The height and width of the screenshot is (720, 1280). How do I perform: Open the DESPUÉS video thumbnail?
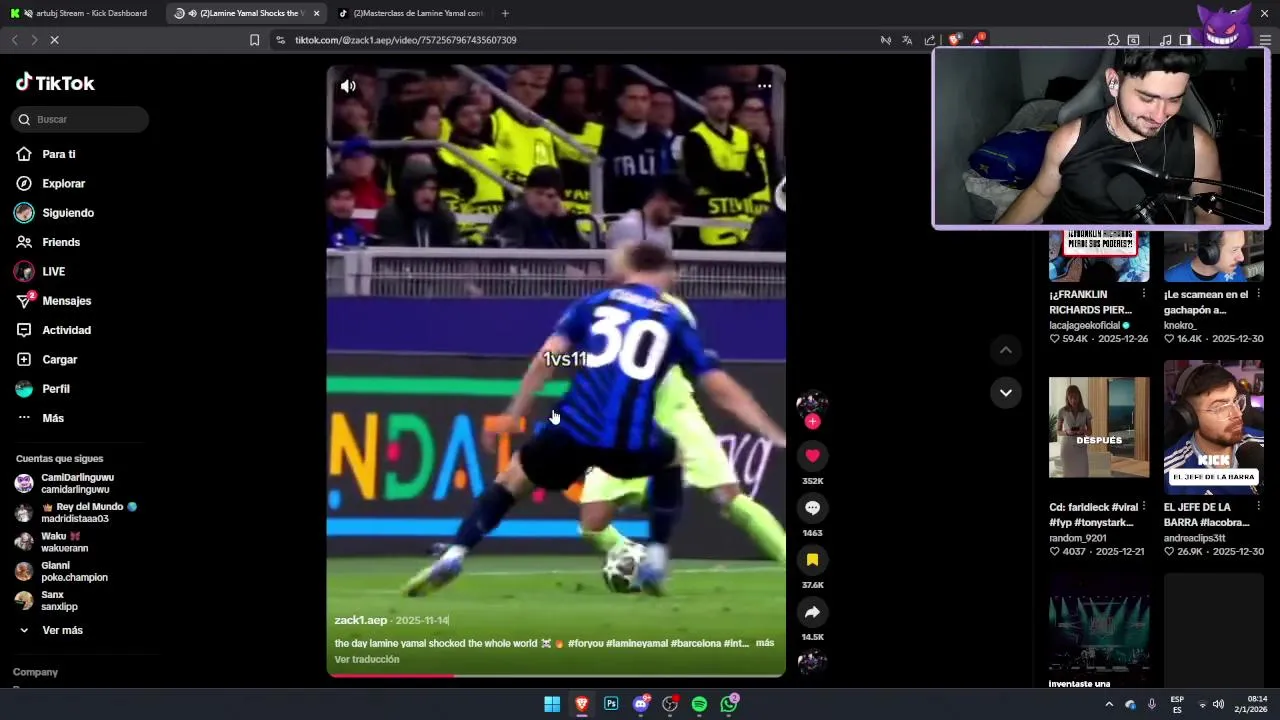click(x=1099, y=427)
